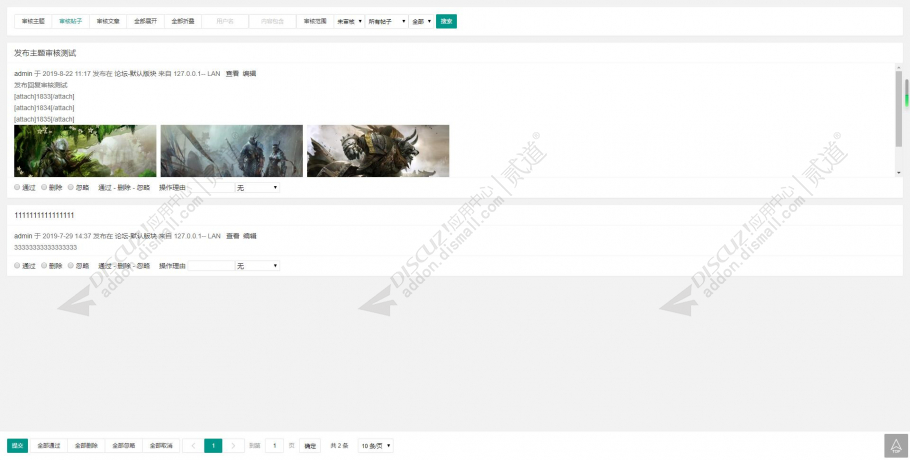Click 查看 link on the 2019-7-29 post
The height and width of the screenshot is (460, 910).
click(x=232, y=236)
